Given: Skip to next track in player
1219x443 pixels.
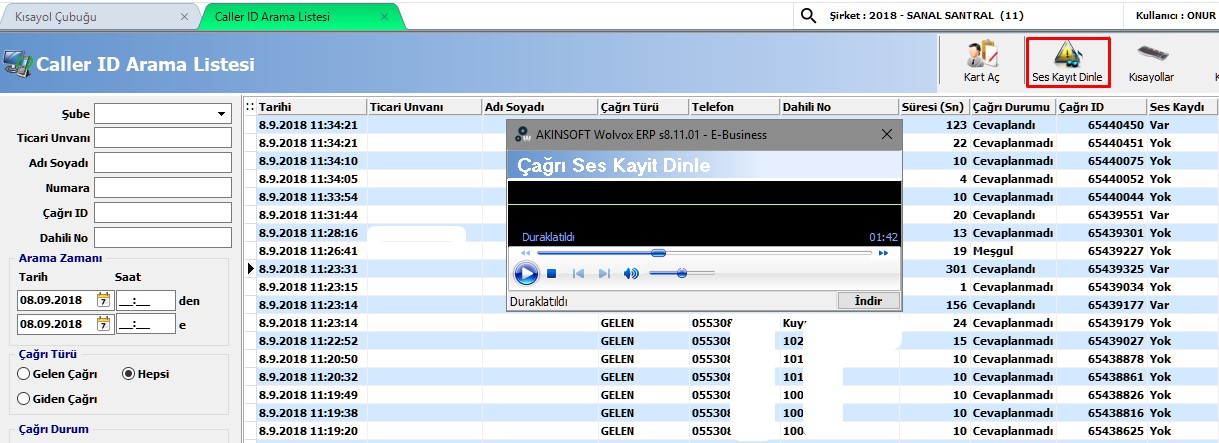Looking at the screenshot, I should point(604,273).
